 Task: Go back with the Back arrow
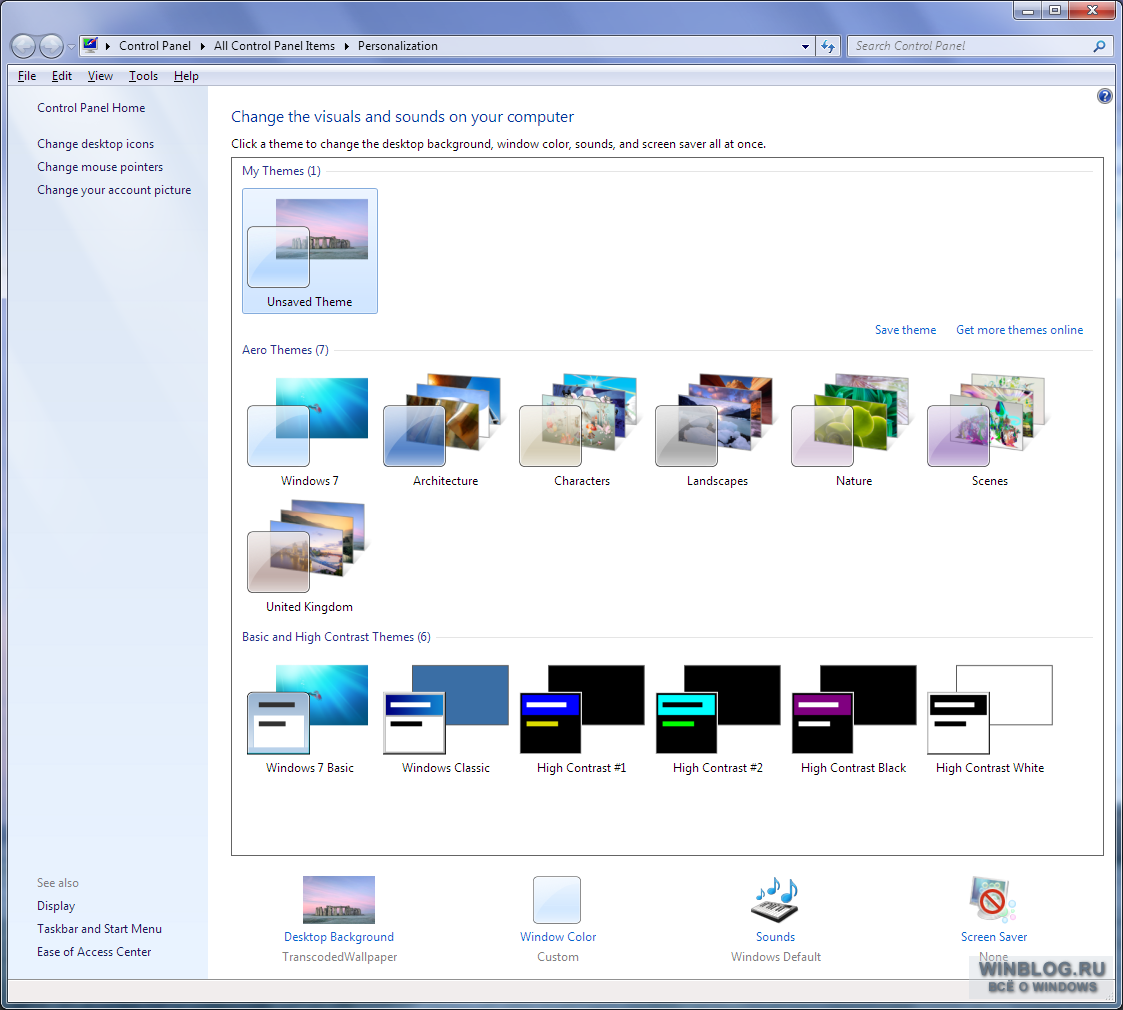click(x=23, y=47)
